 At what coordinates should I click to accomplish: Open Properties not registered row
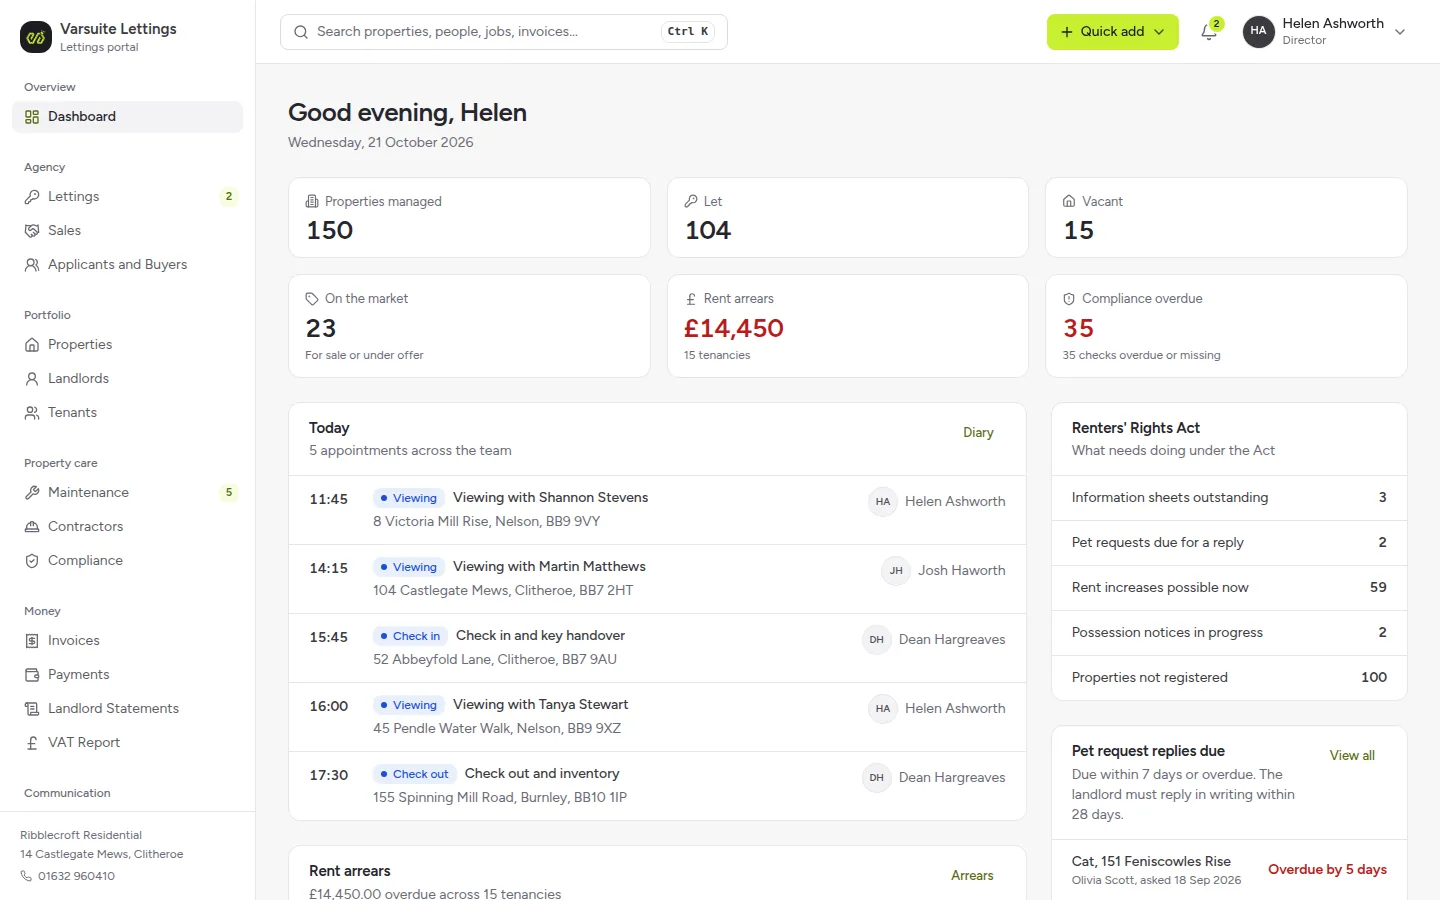point(1229,678)
